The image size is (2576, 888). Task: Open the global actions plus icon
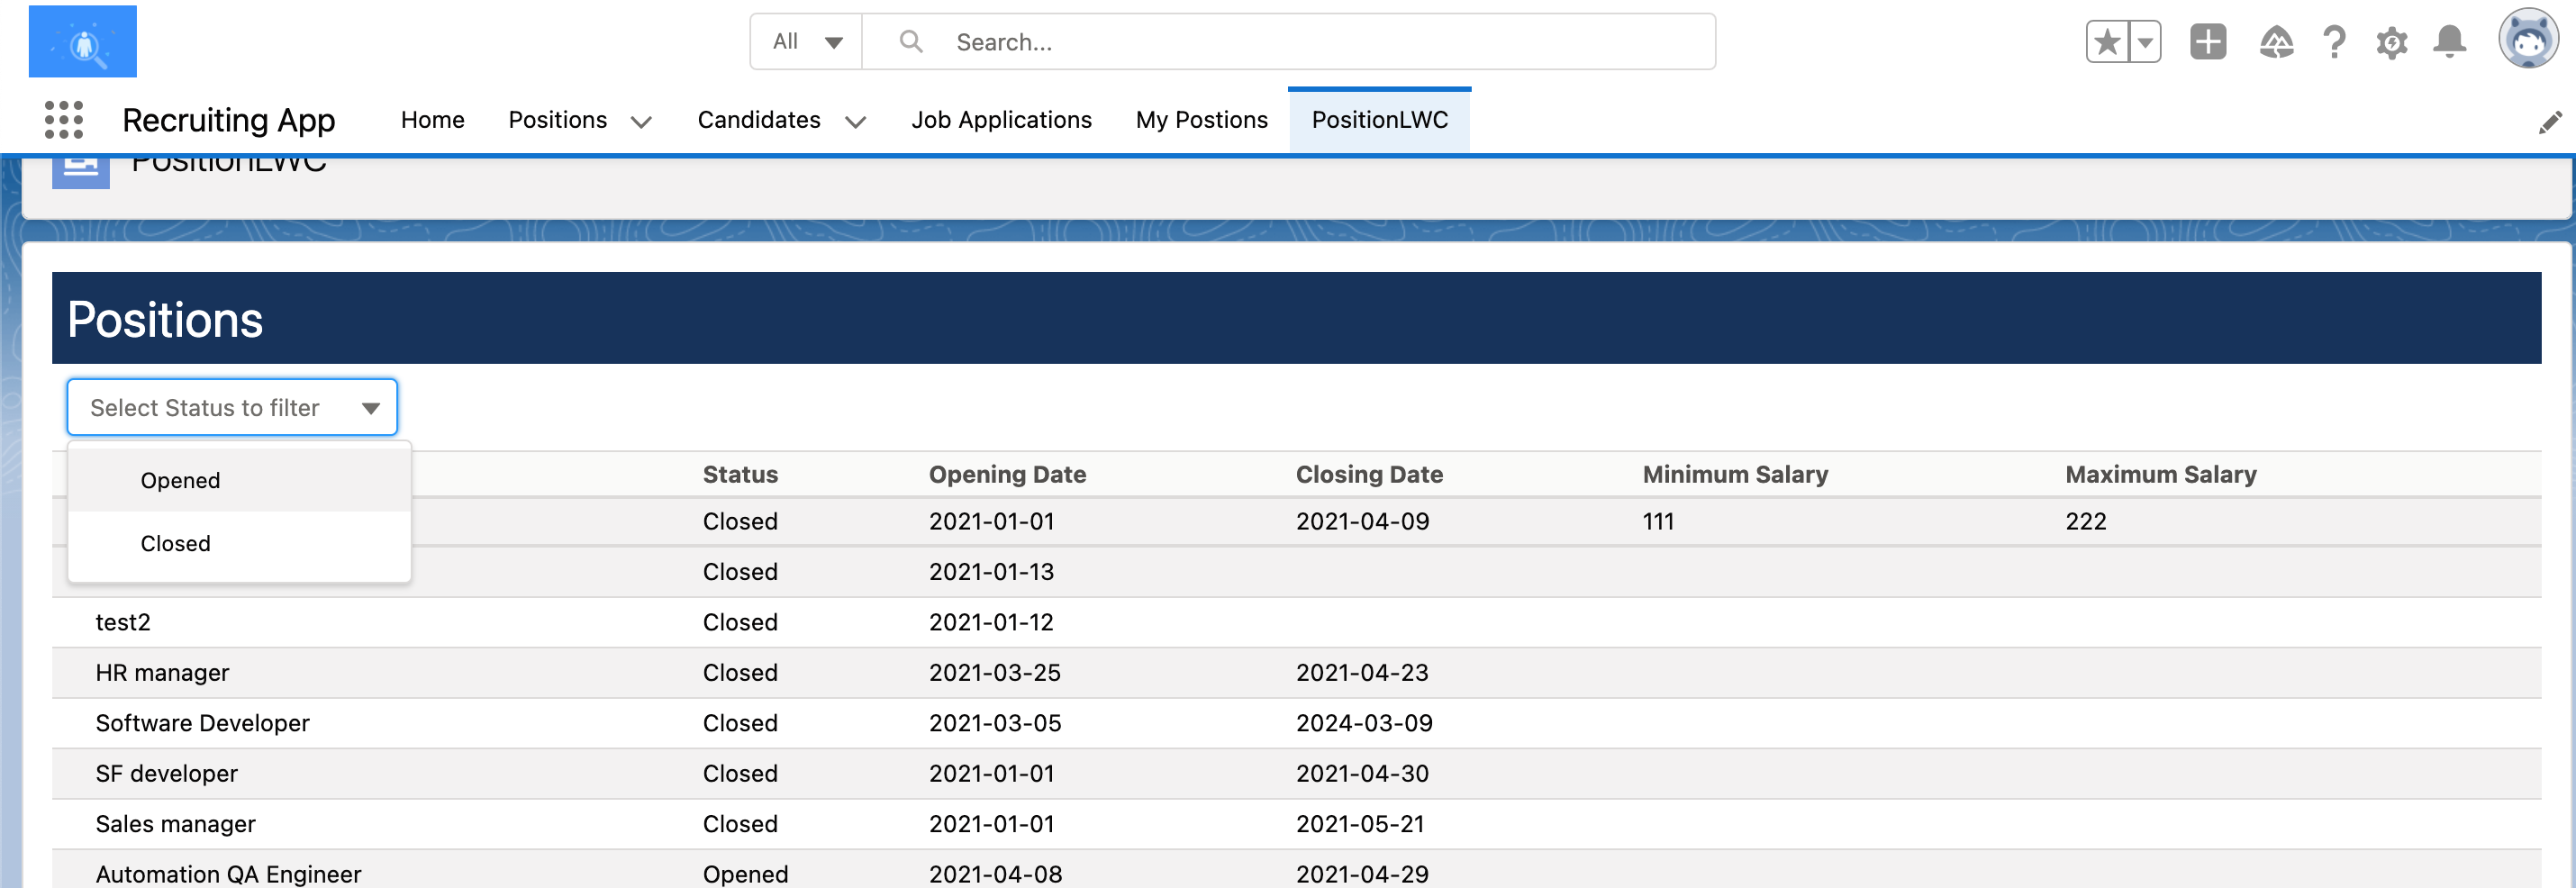[2207, 42]
